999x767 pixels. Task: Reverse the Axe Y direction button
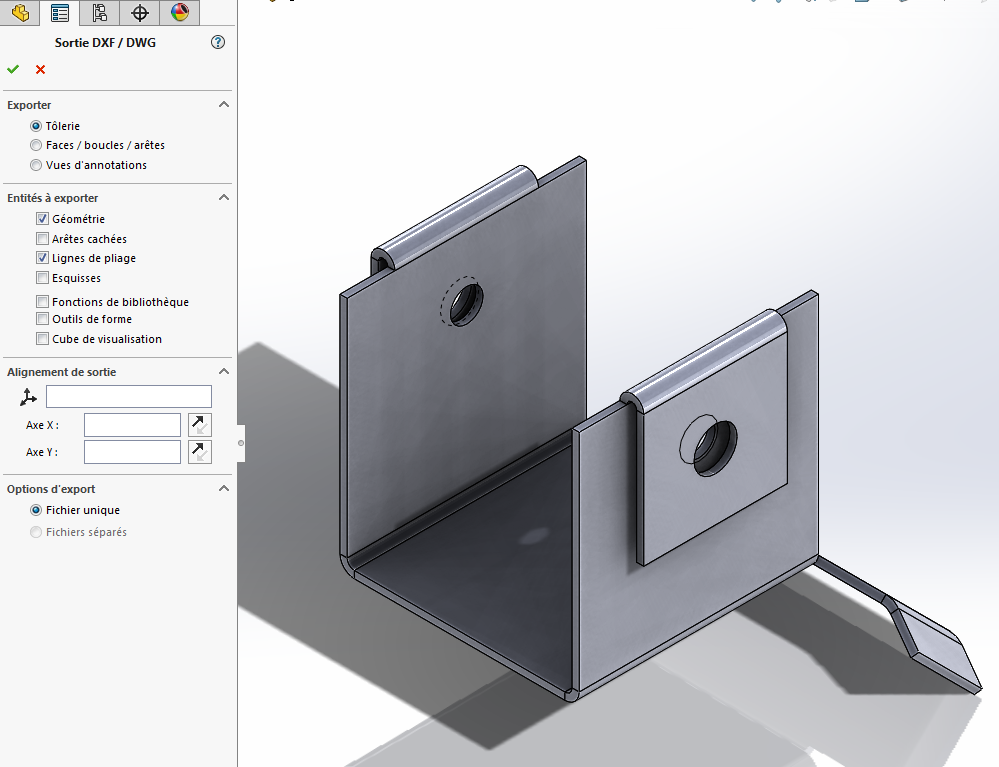(x=199, y=452)
